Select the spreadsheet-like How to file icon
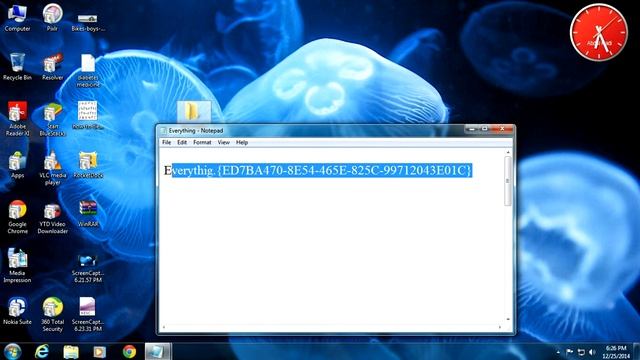640x360 pixels. tap(88, 116)
